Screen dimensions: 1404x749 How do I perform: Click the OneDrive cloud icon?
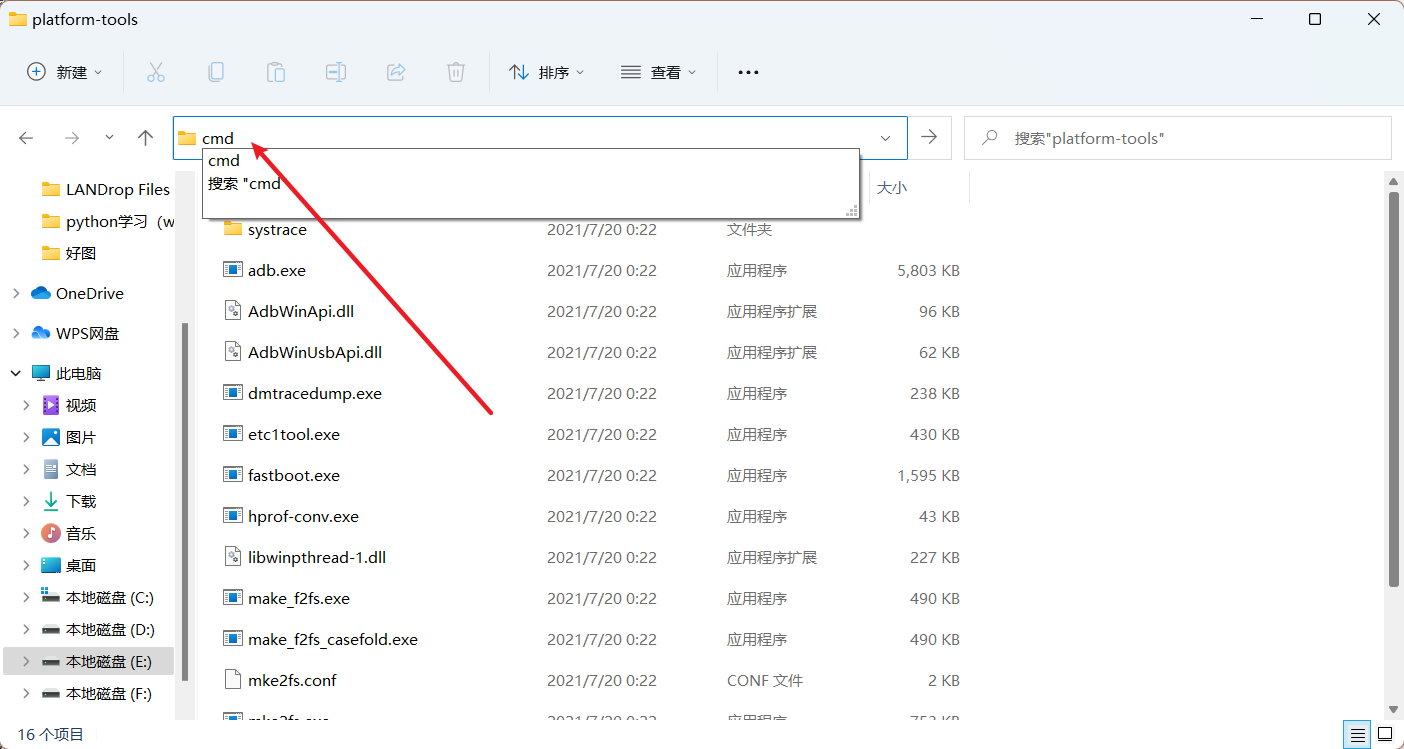pyautogui.click(x=41, y=293)
